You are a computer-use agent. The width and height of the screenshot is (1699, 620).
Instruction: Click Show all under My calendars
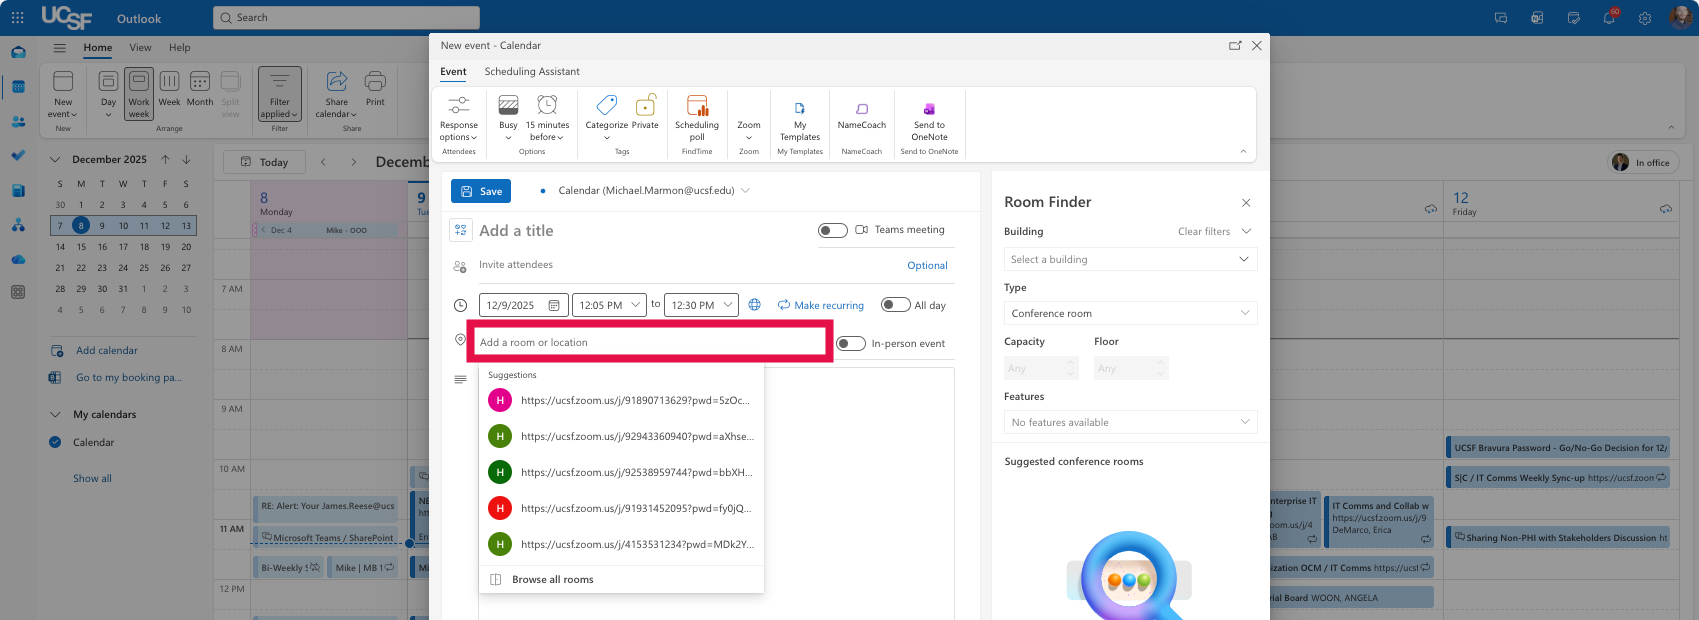tap(92, 478)
